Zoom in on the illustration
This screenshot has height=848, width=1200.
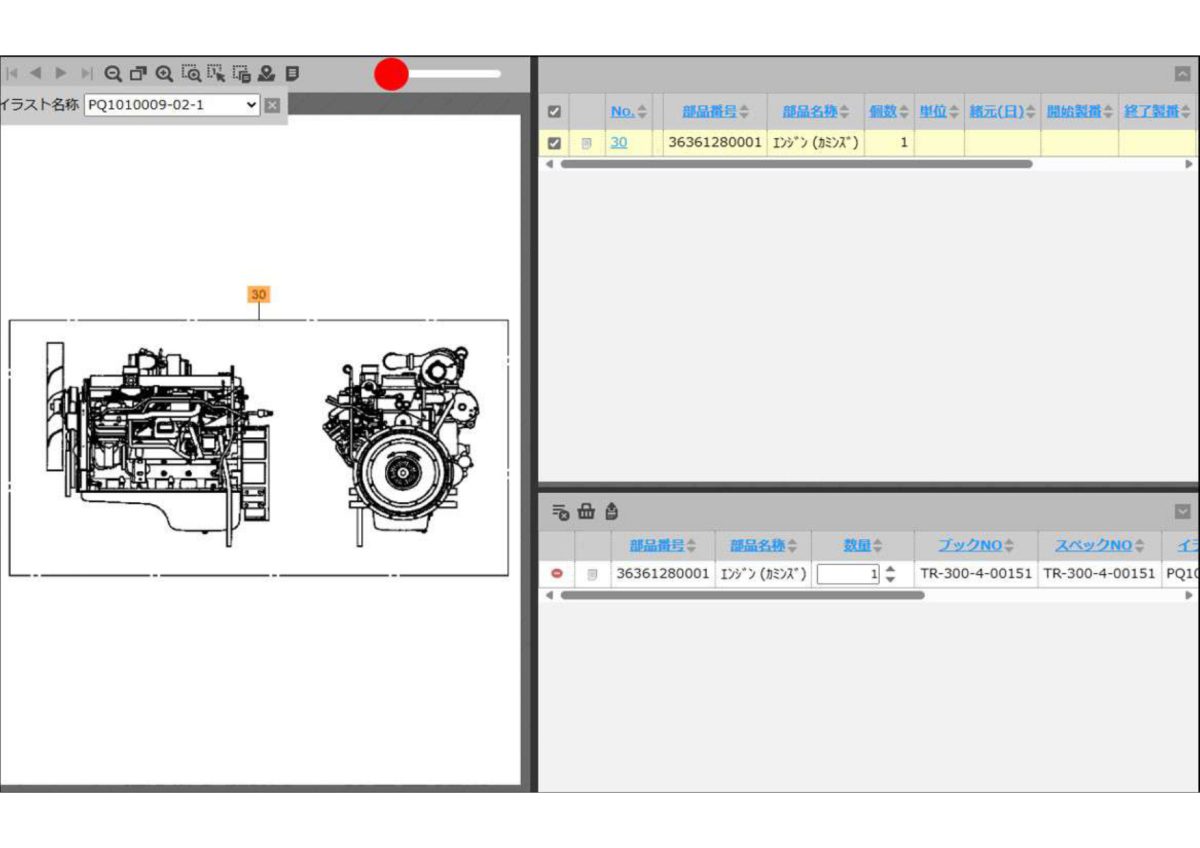click(164, 73)
